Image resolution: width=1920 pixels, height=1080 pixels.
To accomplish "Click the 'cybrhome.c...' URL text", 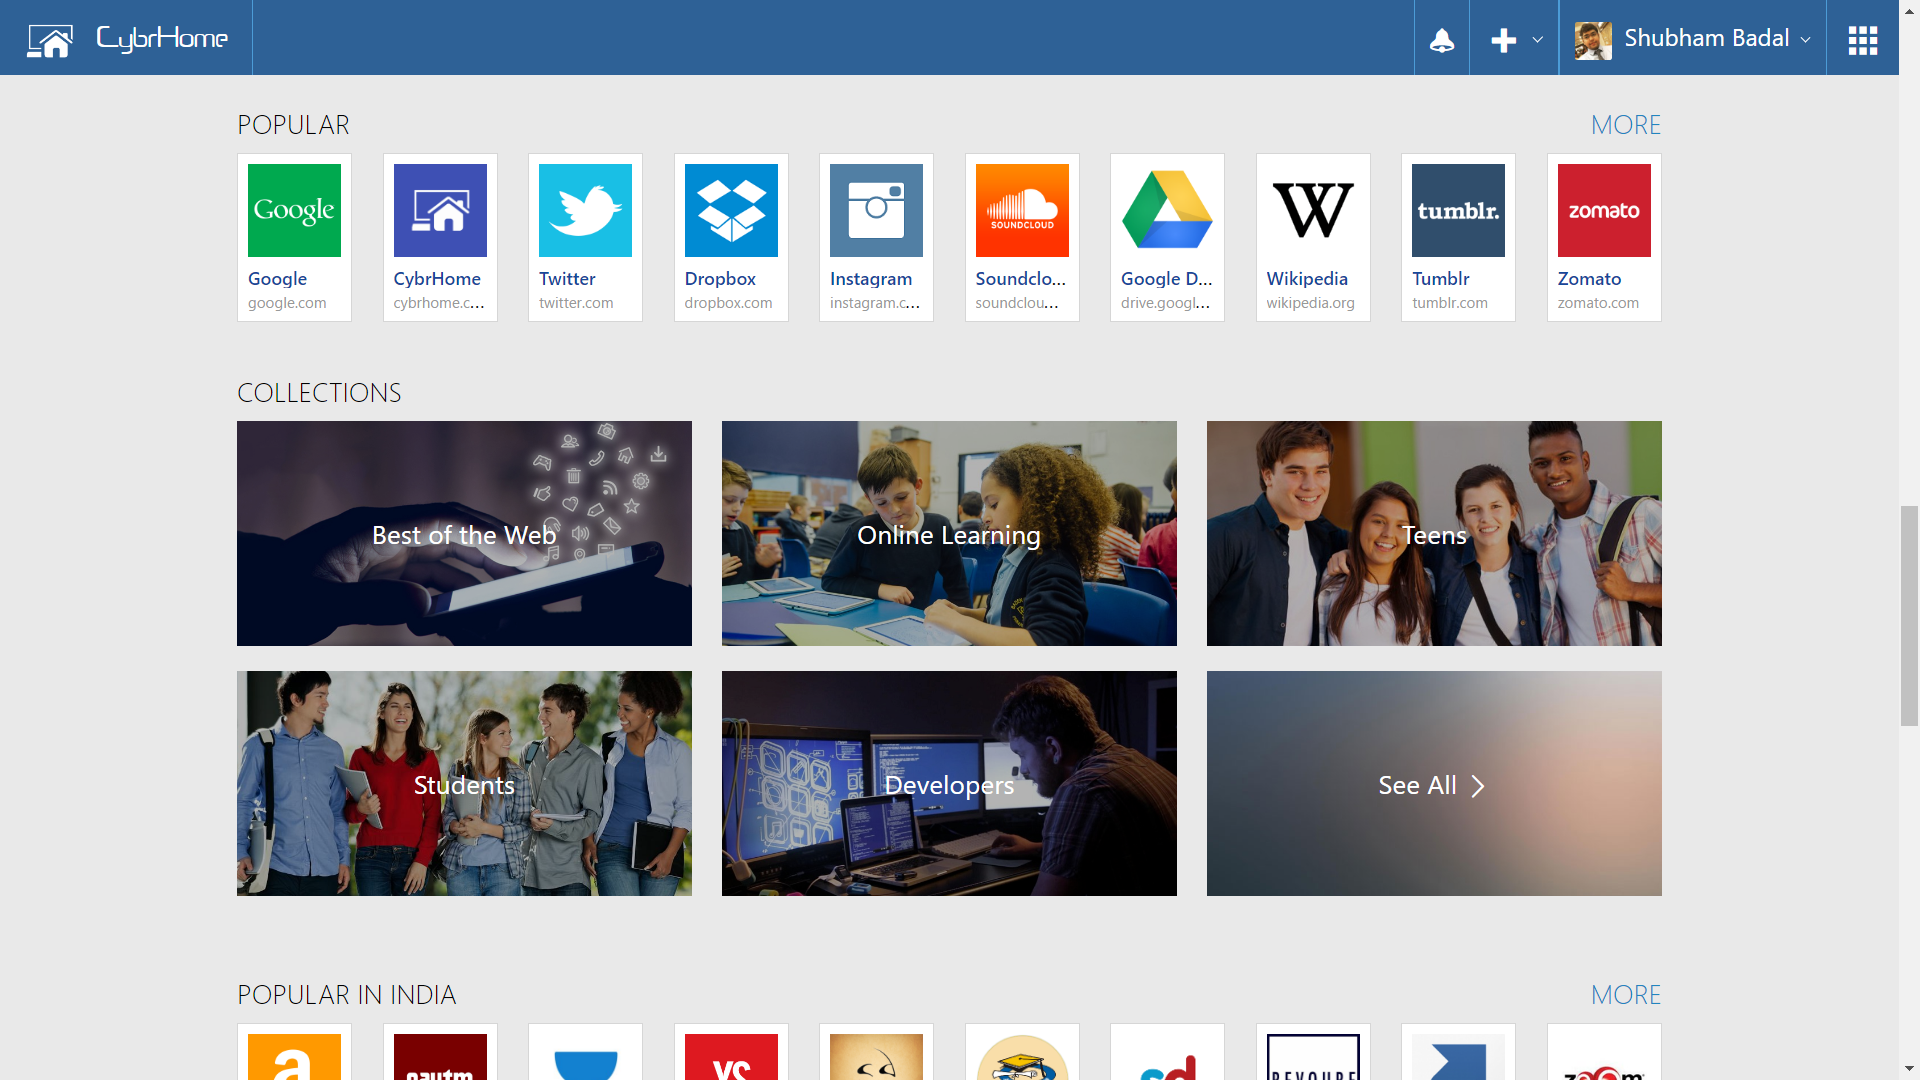I will [x=439, y=303].
